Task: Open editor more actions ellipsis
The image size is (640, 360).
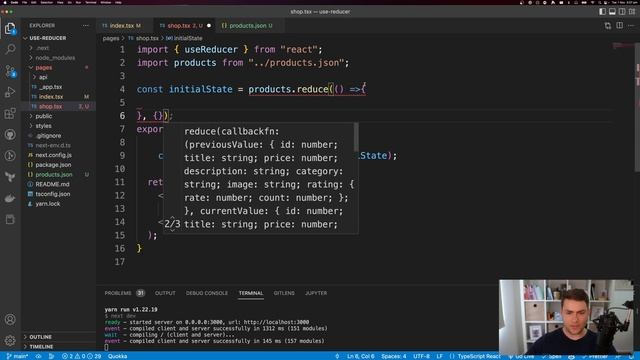Action: tap(631, 25)
